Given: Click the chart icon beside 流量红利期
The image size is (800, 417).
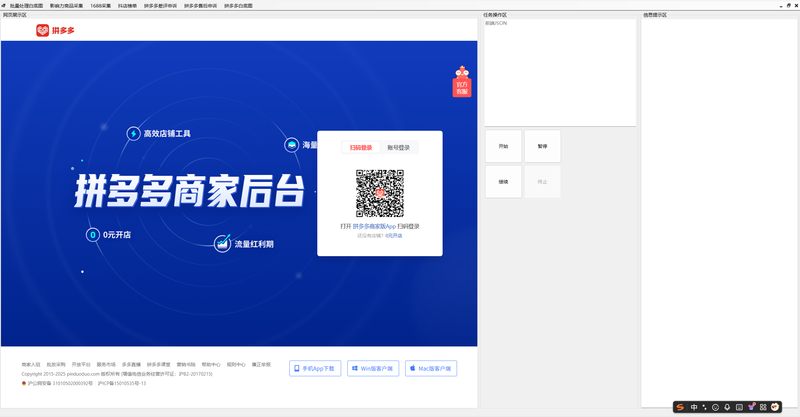Looking at the screenshot, I should coord(222,243).
